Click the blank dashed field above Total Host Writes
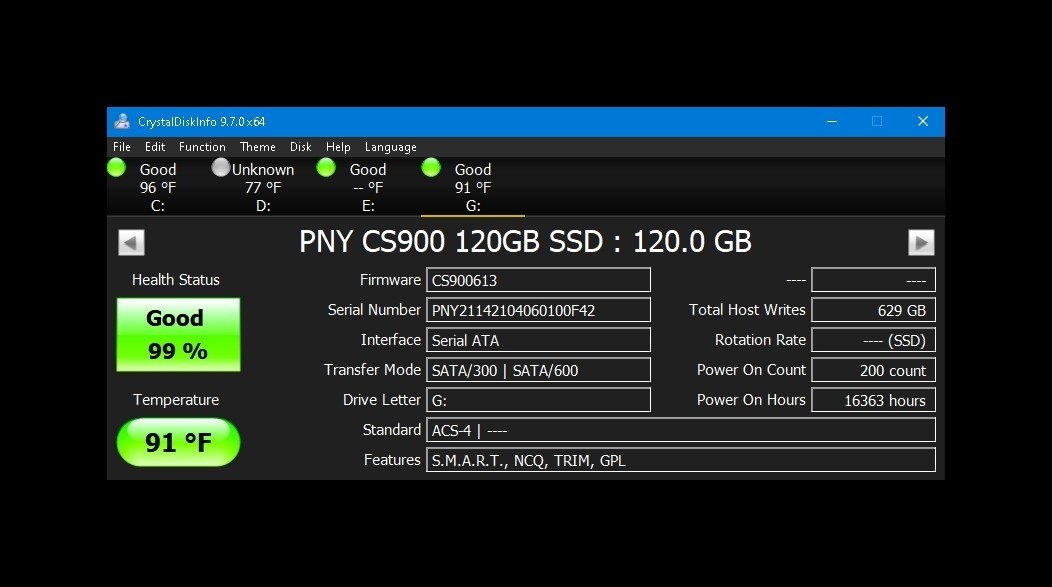The width and height of the screenshot is (1052, 587). 874,280
